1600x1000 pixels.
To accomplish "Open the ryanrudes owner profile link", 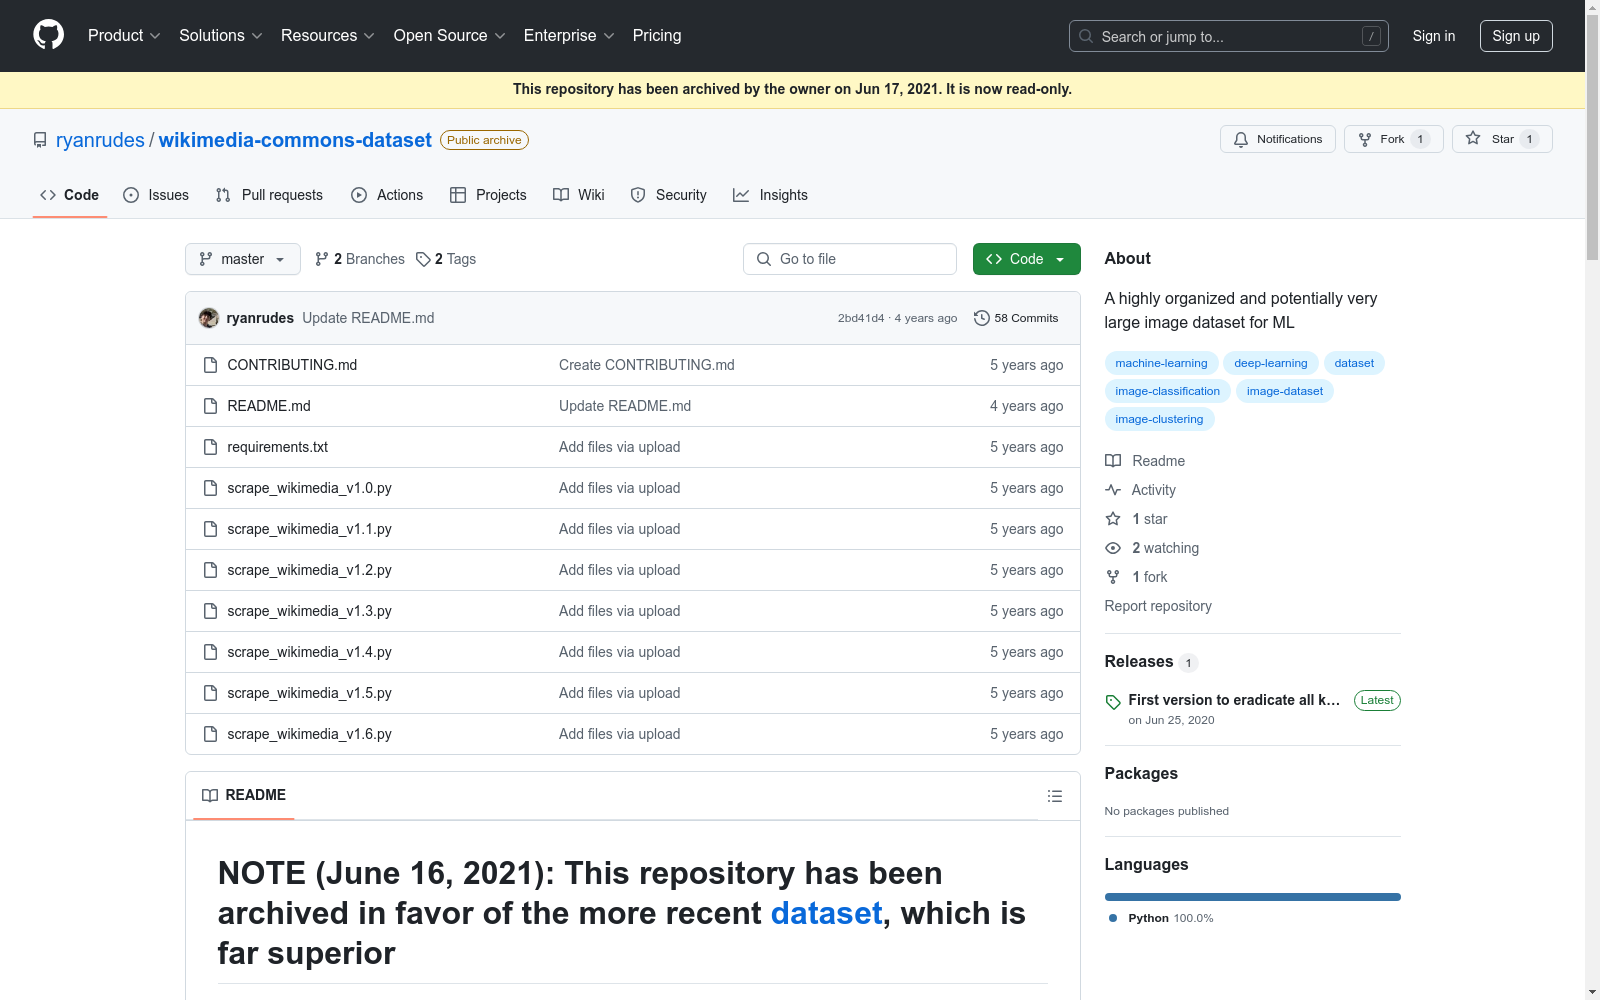I will (x=100, y=140).
